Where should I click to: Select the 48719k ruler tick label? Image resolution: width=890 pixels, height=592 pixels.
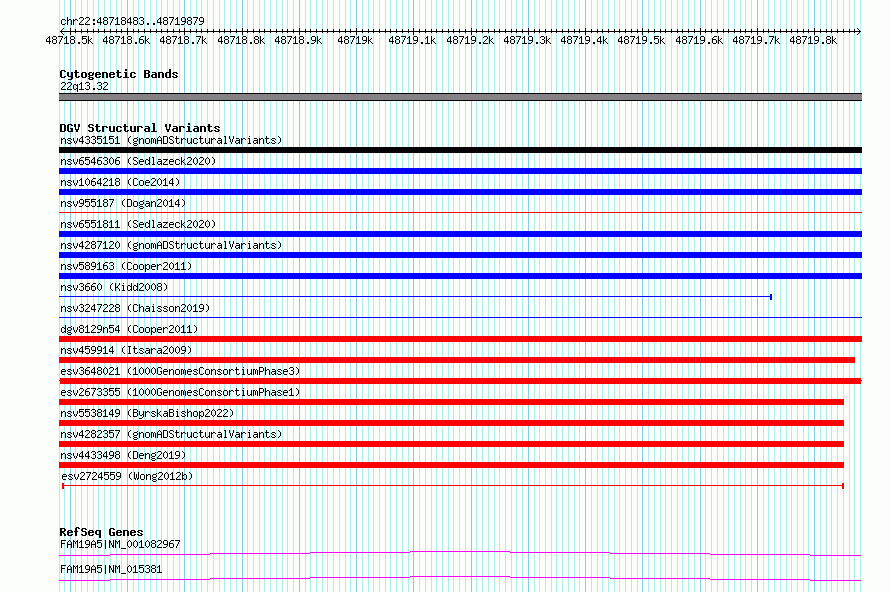click(x=355, y=40)
